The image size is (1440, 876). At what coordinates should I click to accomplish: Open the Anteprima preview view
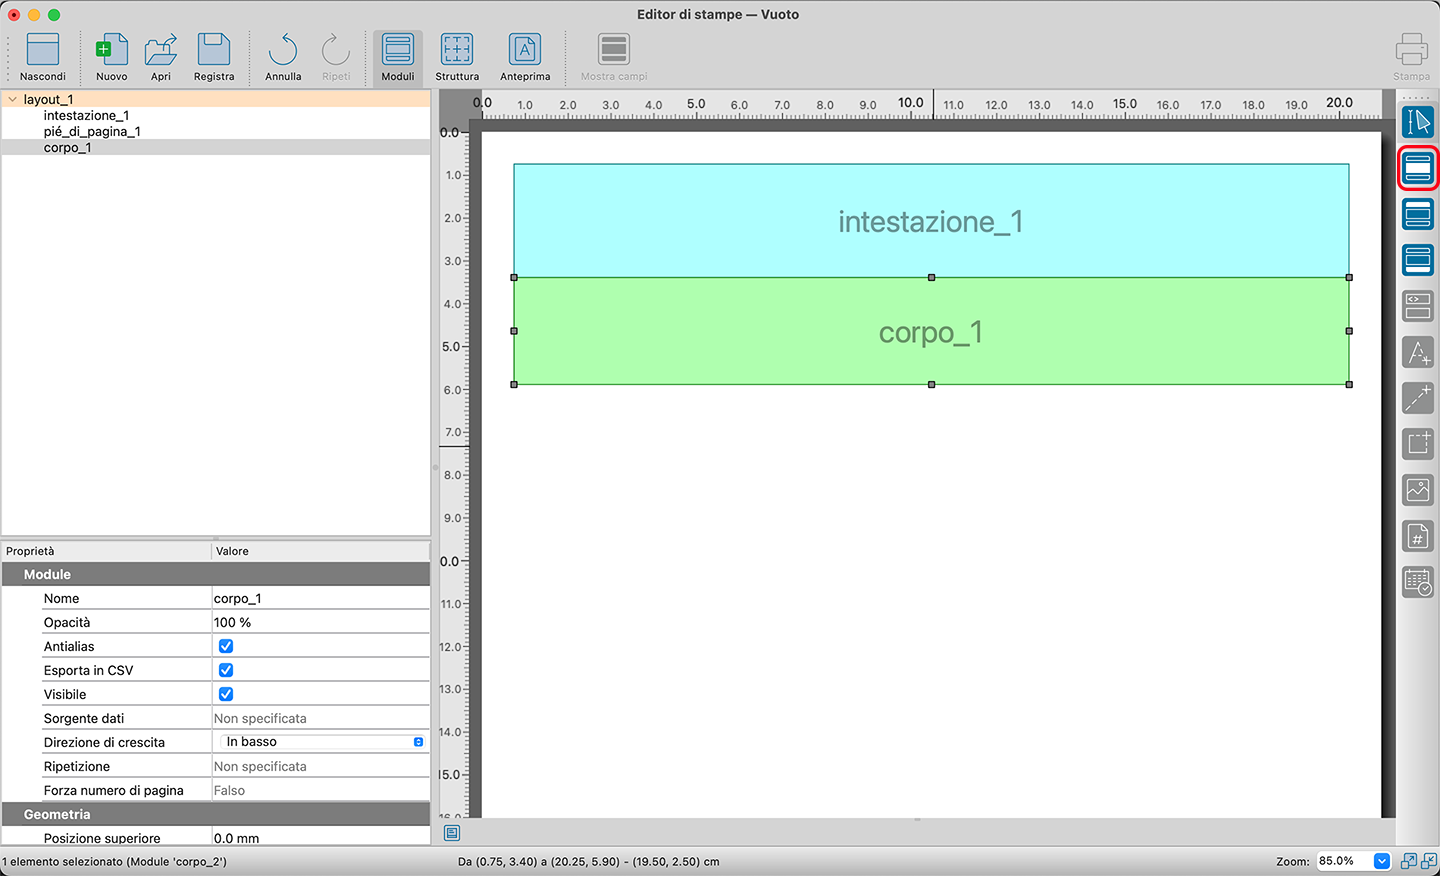(x=525, y=57)
